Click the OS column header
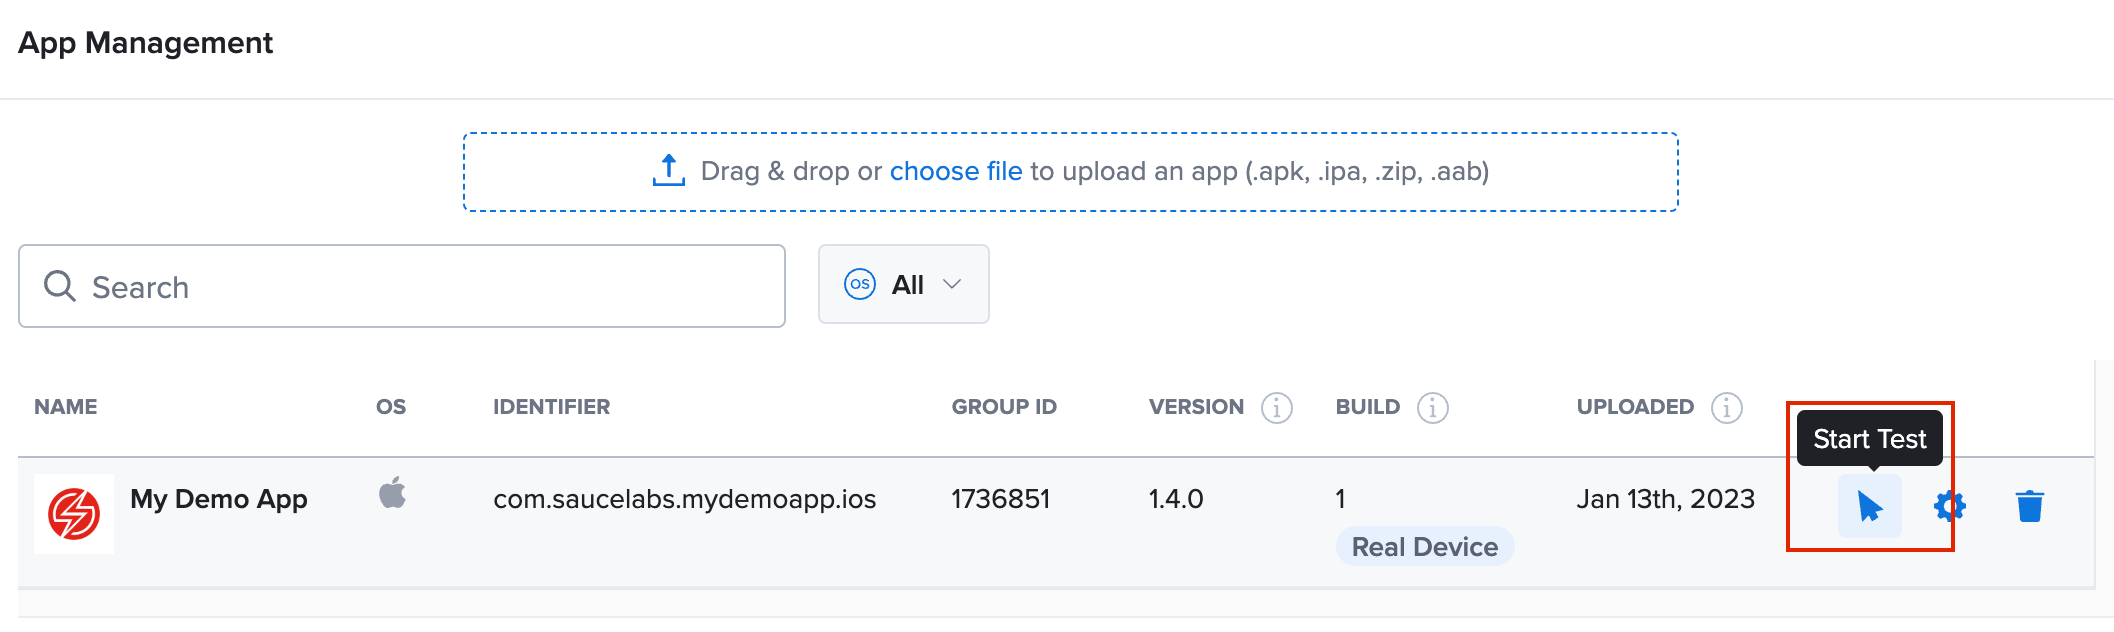 (390, 407)
